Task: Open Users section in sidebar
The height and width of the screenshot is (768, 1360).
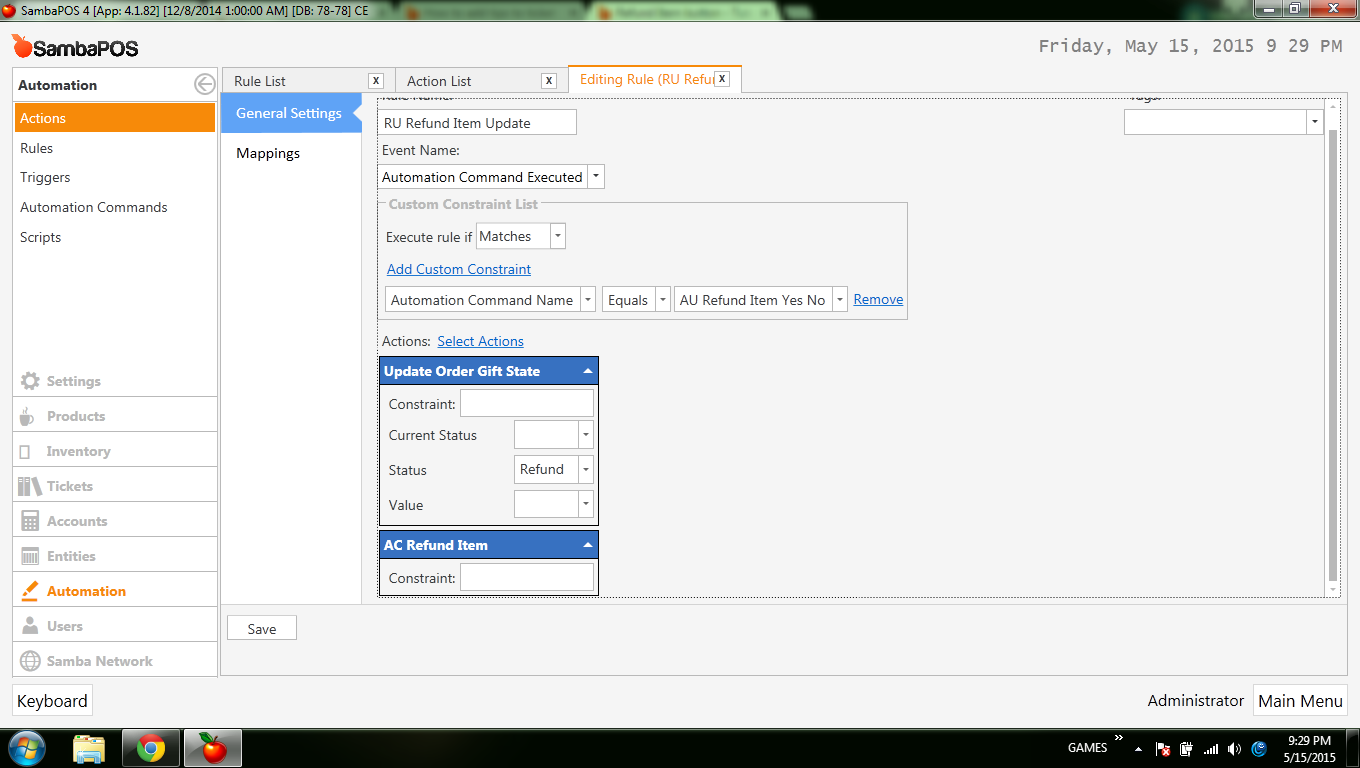Action: tap(65, 626)
